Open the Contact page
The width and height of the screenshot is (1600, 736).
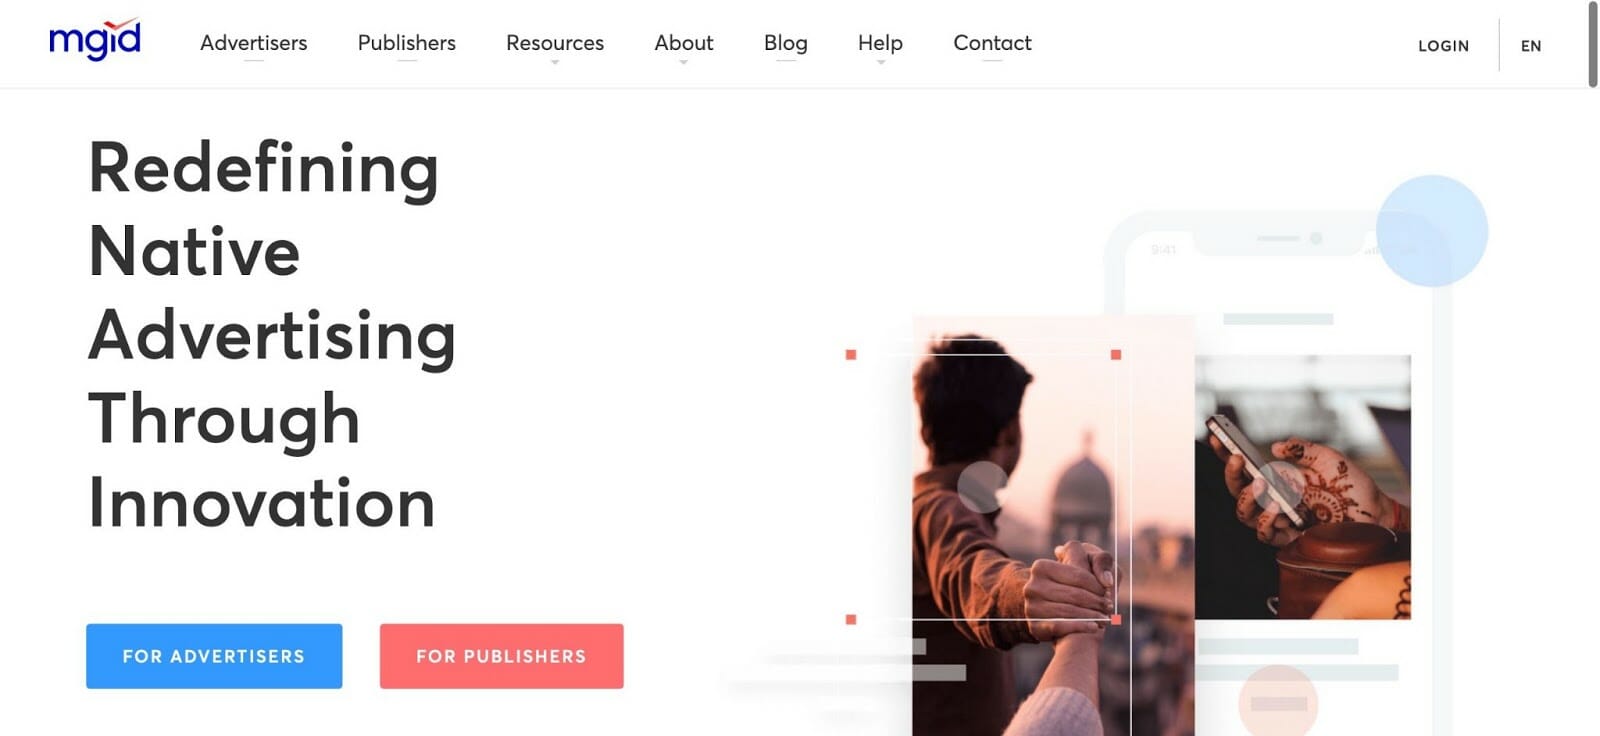[992, 43]
